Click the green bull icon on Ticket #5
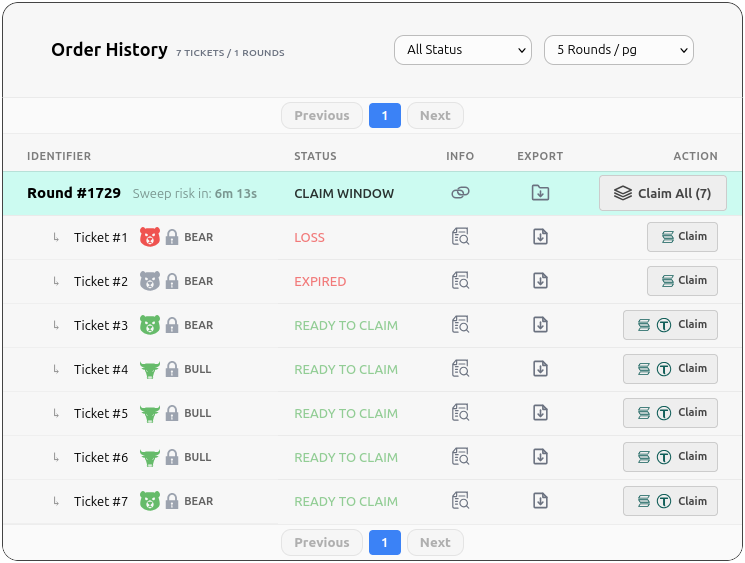The height and width of the screenshot is (563, 745). pos(150,413)
